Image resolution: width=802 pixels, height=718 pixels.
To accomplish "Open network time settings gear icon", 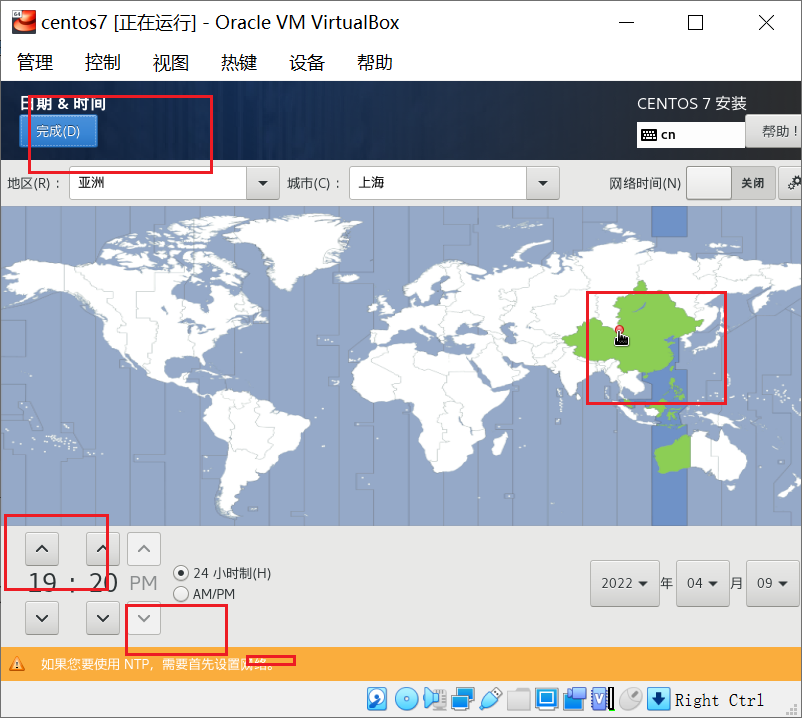I will pyautogui.click(x=792, y=183).
